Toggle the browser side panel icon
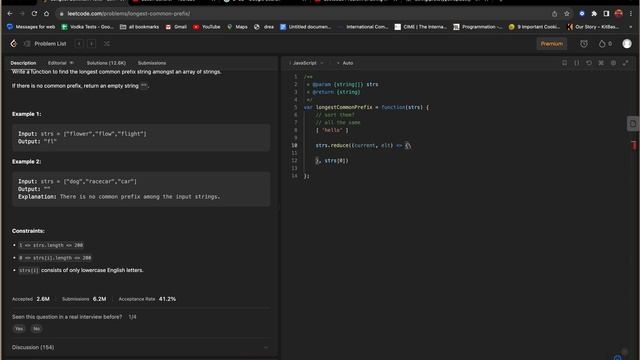640x360 pixels. (x=606, y=13)
